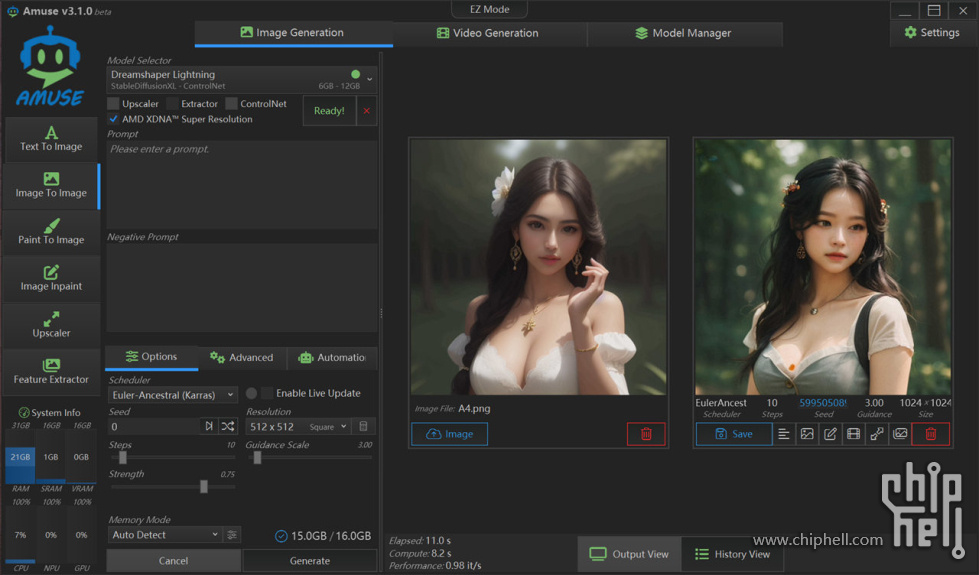Adjust the Guidance Scale slider handle

click(x=257, y=458)
